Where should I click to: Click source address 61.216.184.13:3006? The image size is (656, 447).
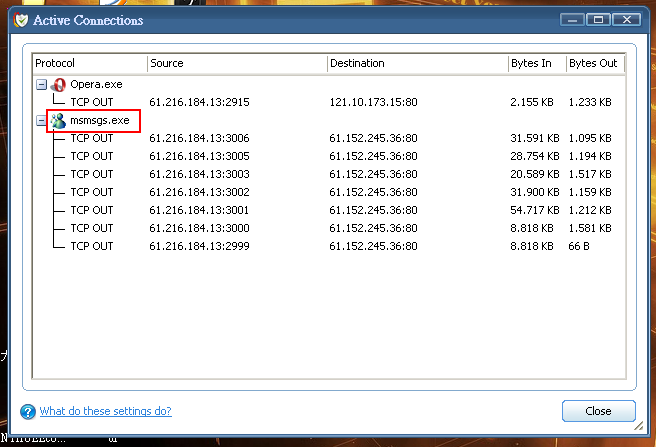[199, 138]
